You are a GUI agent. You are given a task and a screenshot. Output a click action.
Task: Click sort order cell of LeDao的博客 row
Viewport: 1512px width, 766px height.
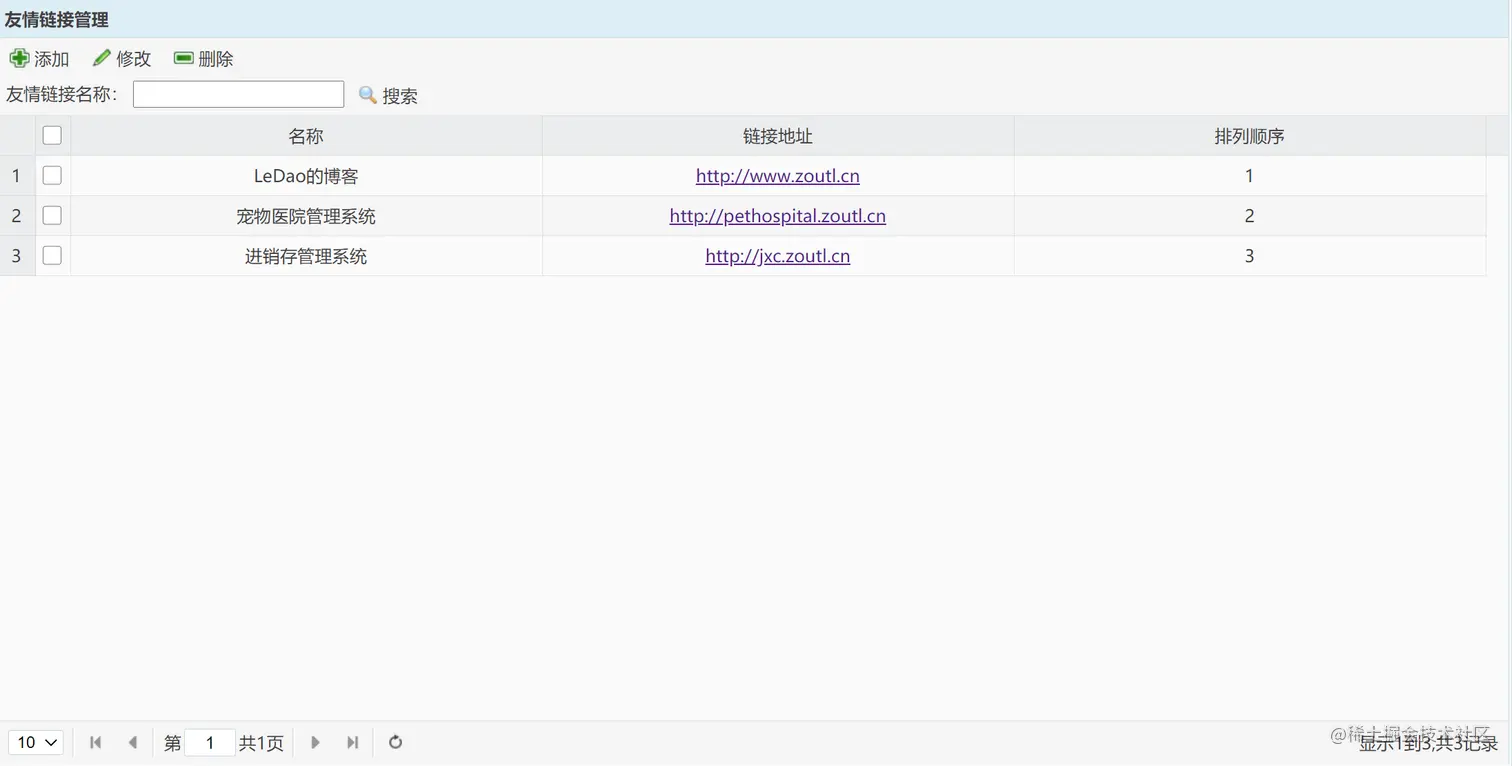pyautogui.click(x=1250, y=176)
